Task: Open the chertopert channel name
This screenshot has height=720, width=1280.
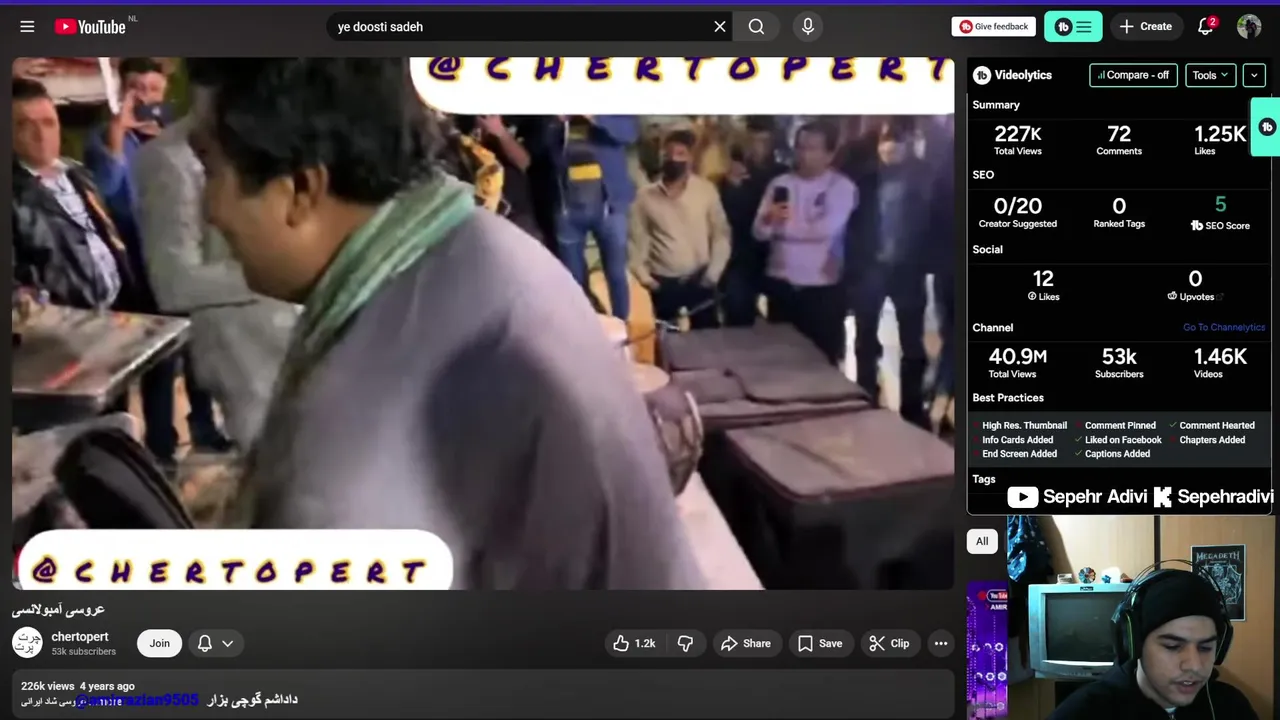Action: (x=80, y=637)
